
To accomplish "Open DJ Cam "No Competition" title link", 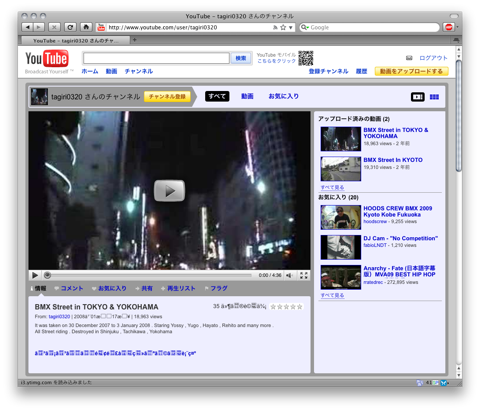I will coord(401,238).
